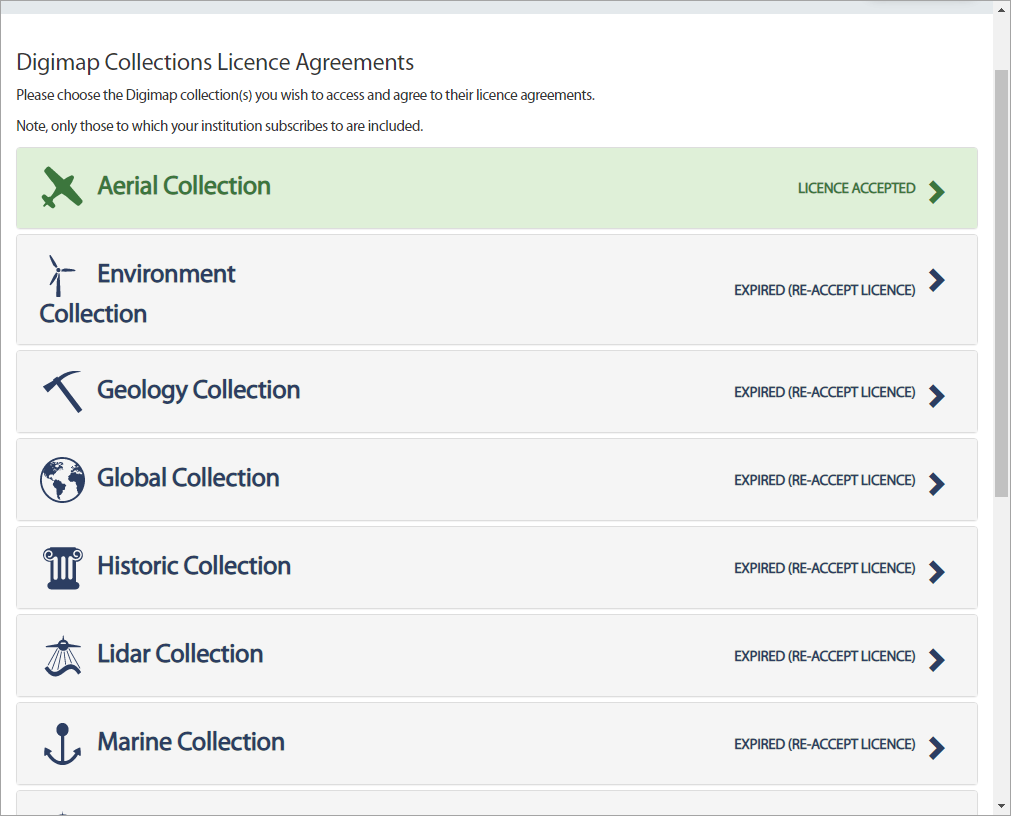Click the Lidar Collection scanner icon
Image resolution: width=1011 pixels, height=816 pixels.
point(63,656)
